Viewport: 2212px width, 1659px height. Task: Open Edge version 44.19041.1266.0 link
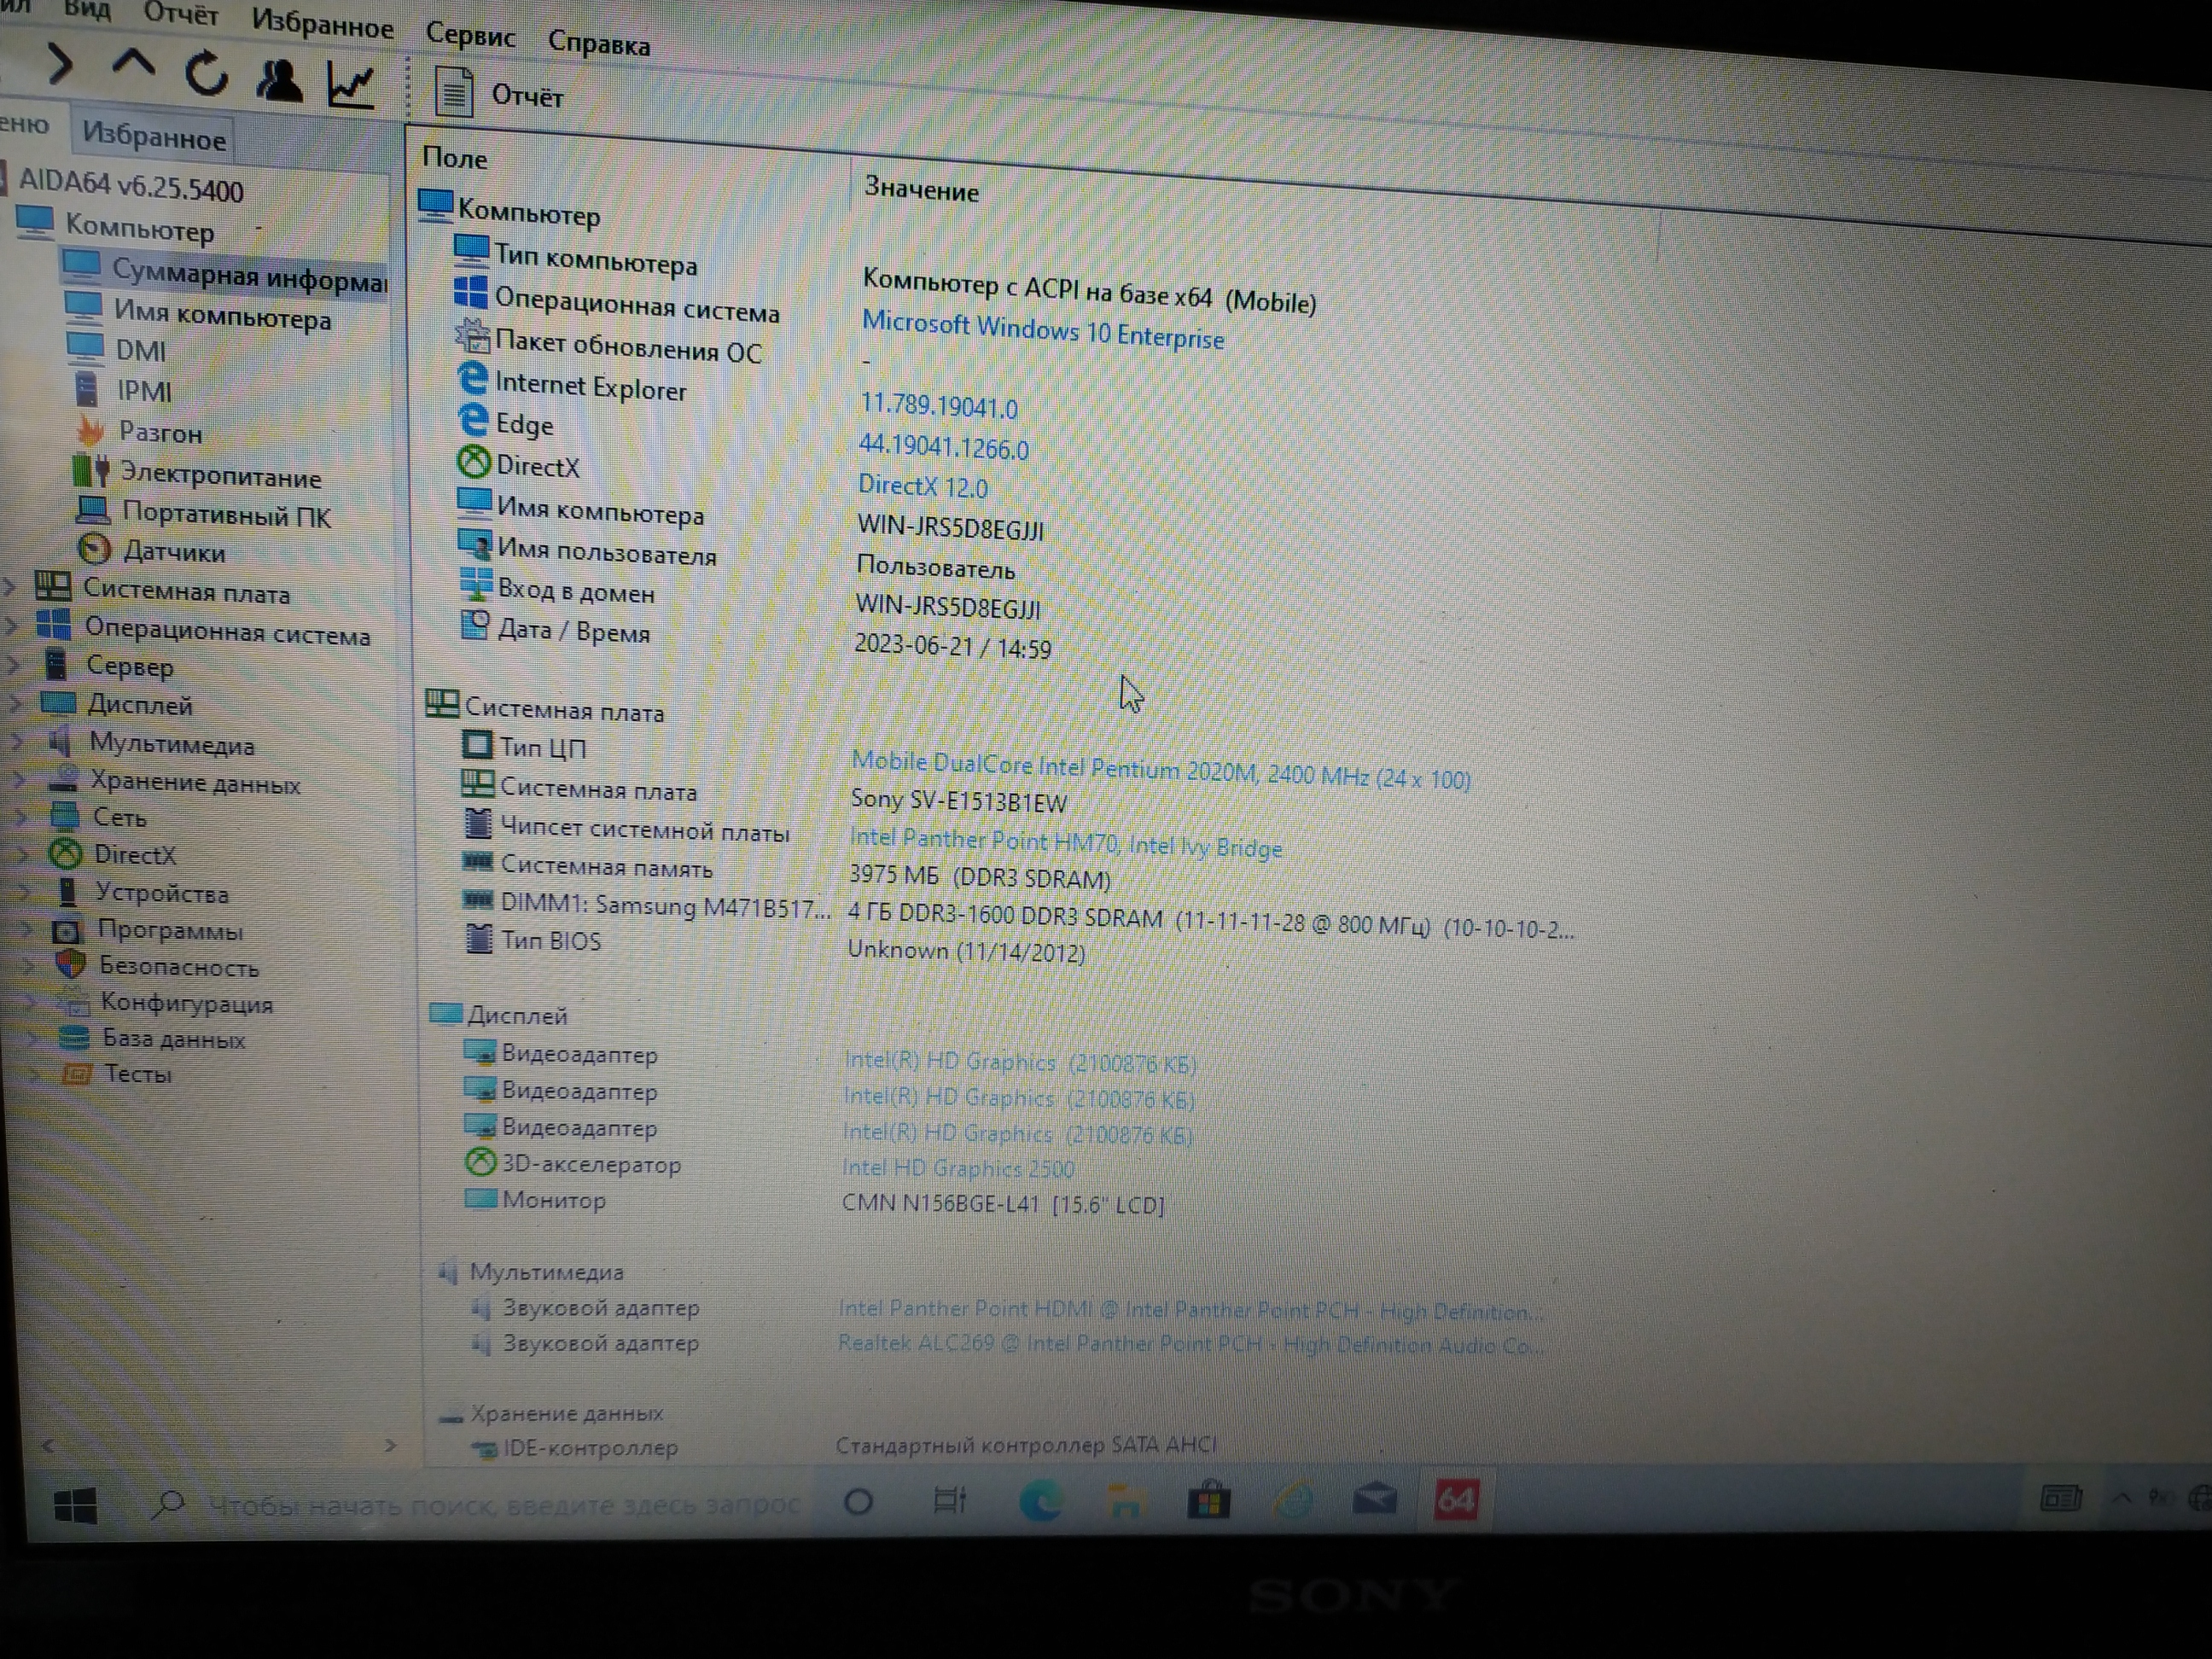click(x=943, y=446)
